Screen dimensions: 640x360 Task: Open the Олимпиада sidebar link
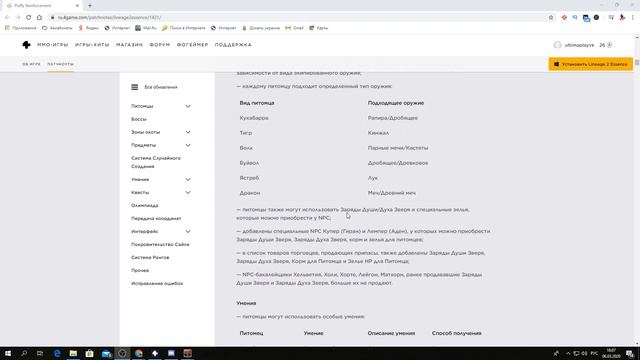click(144, 205)
